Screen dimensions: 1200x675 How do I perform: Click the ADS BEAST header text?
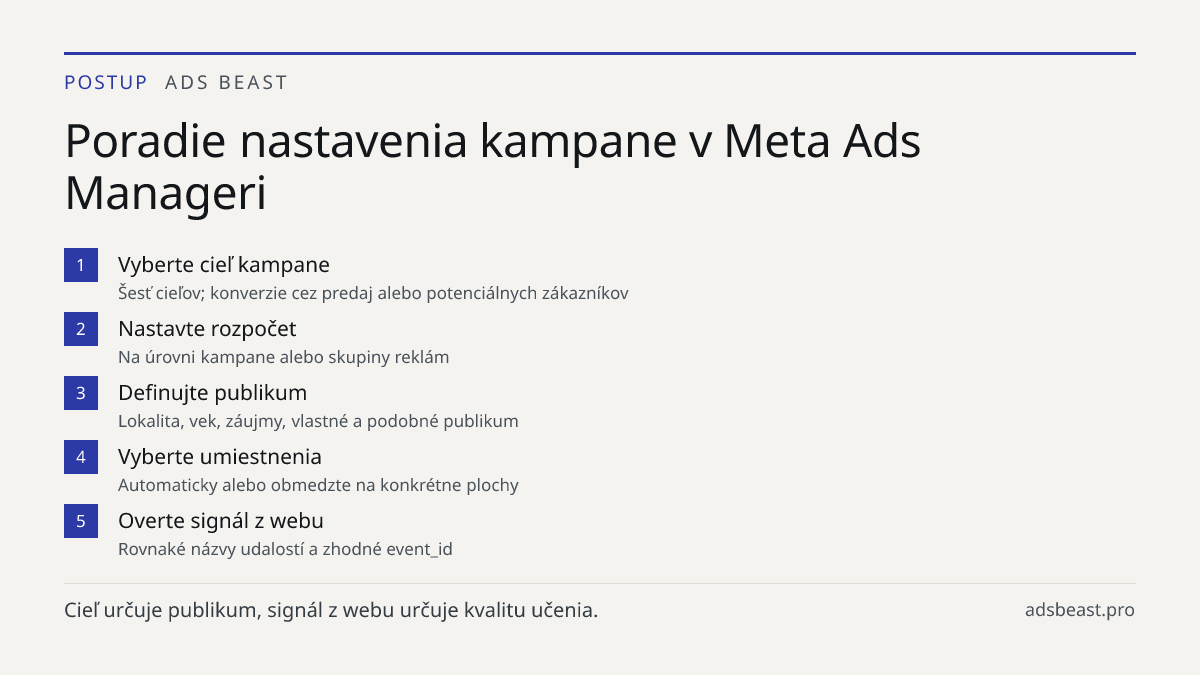pos(226,83)
